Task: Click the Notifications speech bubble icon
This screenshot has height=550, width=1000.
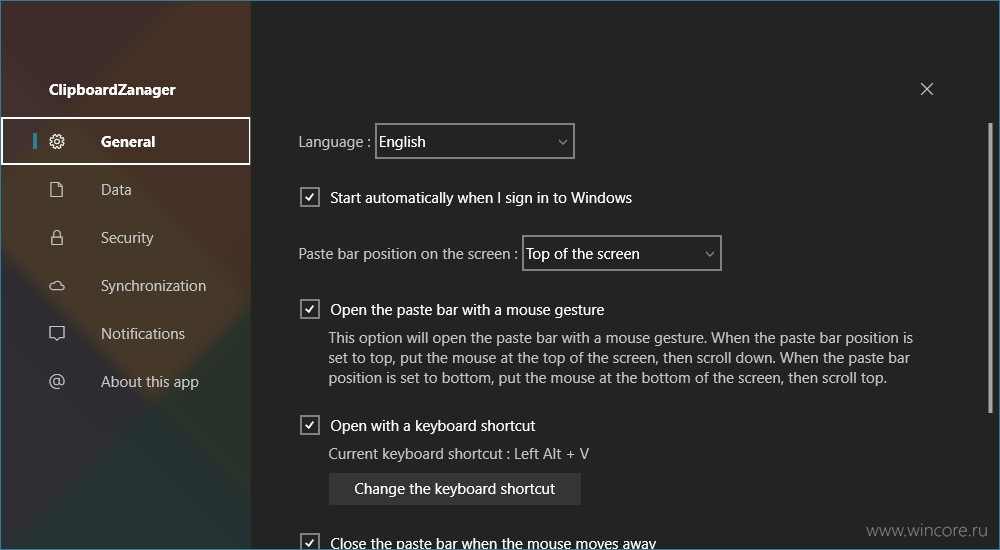Action: point(57,334)
